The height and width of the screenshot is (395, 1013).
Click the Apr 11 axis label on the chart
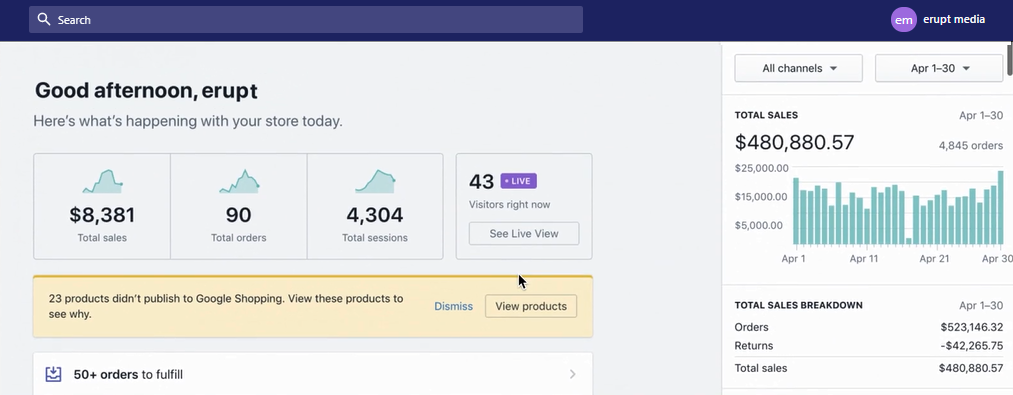pos(864,259)
